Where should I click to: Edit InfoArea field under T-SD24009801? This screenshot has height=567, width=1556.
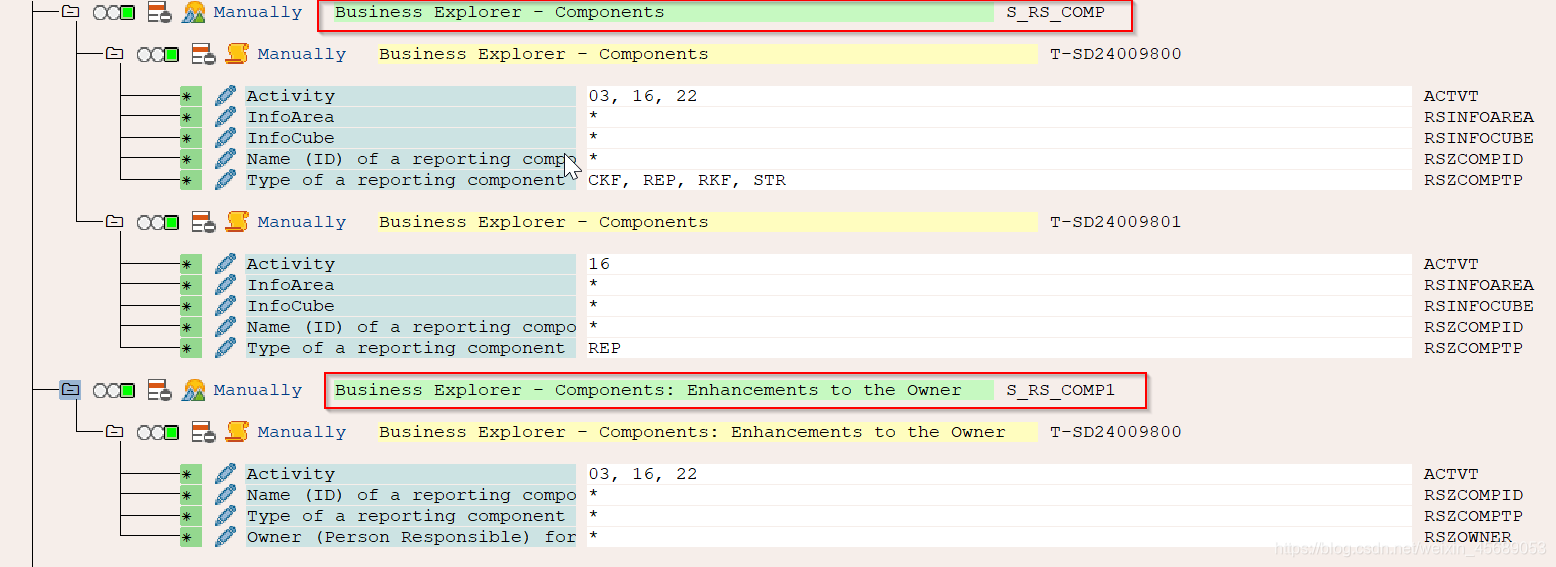tap(226, 285)
